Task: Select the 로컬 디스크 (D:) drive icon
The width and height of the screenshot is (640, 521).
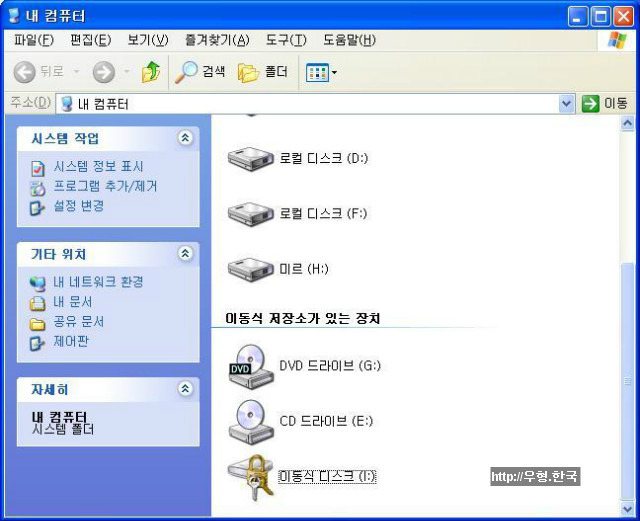Action: tap(251, 158)
